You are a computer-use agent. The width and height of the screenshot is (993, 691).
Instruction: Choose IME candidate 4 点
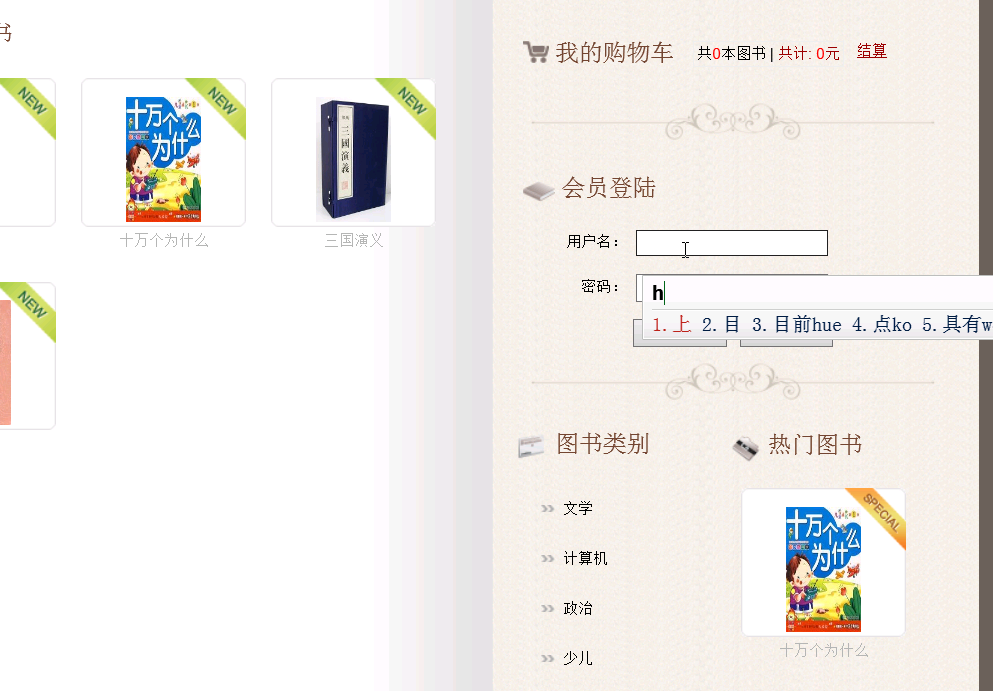[x=882, y=325]
